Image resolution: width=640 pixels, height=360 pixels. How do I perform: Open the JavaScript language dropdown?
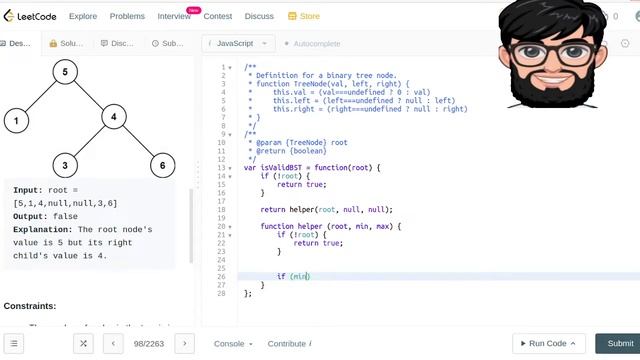click(238, 43)
